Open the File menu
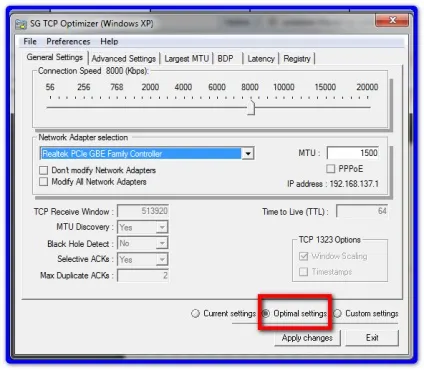This screenshot has width=424, height=370. [30, 42]
